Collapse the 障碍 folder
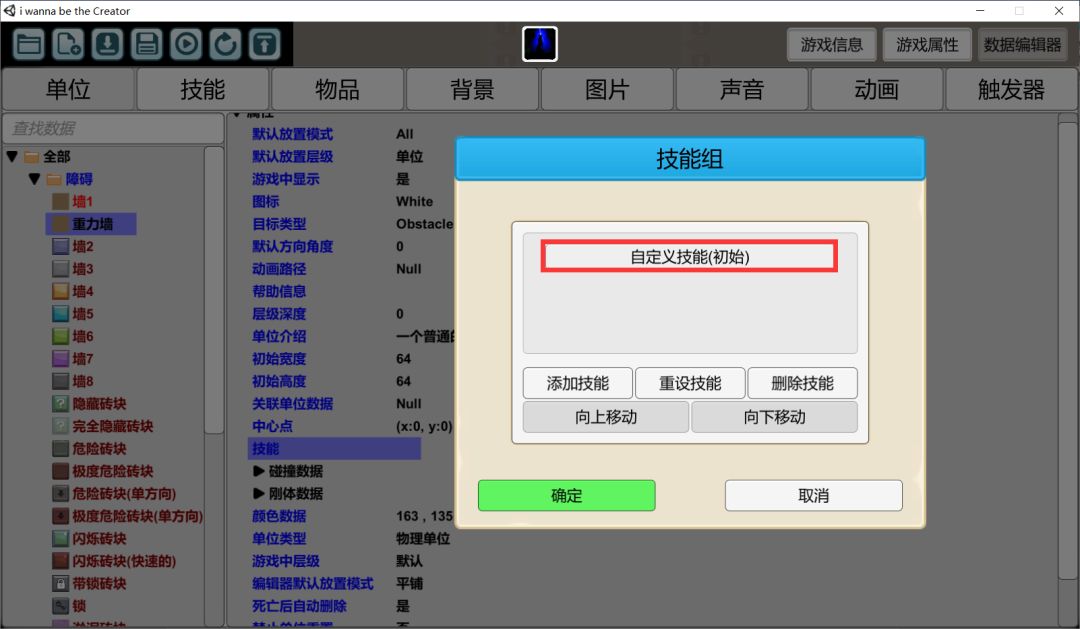 (34, 179)
